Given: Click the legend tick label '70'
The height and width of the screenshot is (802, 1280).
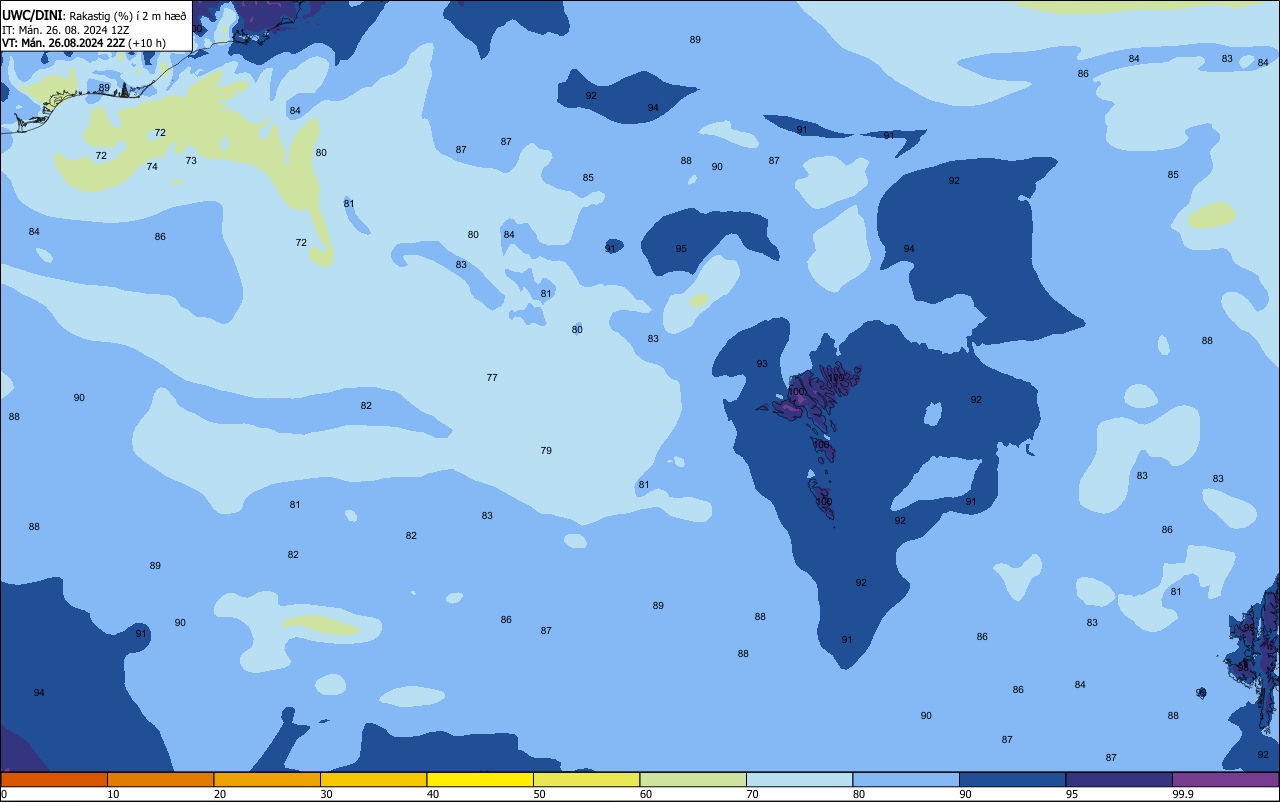Looking at the screenshot, I should point(753,794).
